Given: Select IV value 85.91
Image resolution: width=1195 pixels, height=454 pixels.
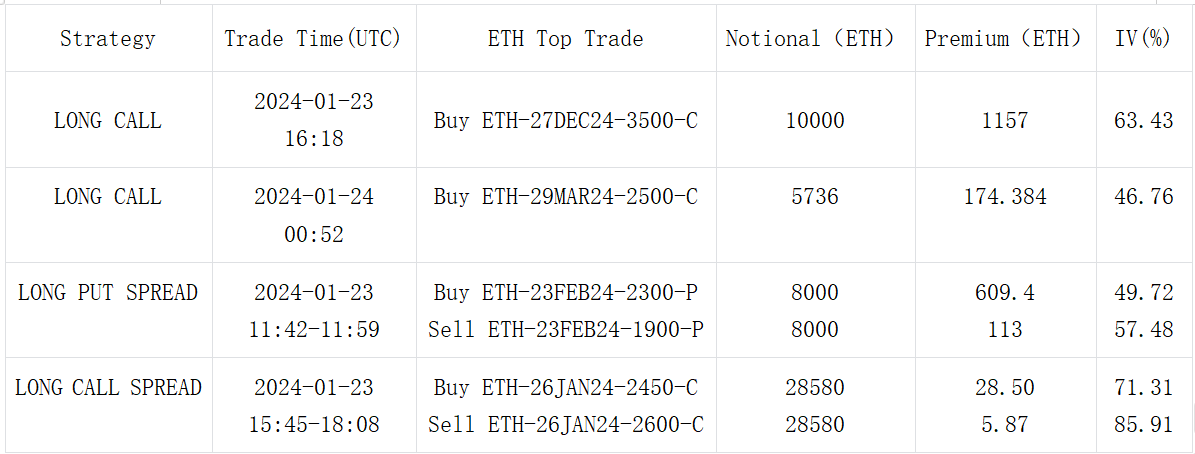Looking at the screenshot, I should pyautogui.click(x=1143, y=425).
